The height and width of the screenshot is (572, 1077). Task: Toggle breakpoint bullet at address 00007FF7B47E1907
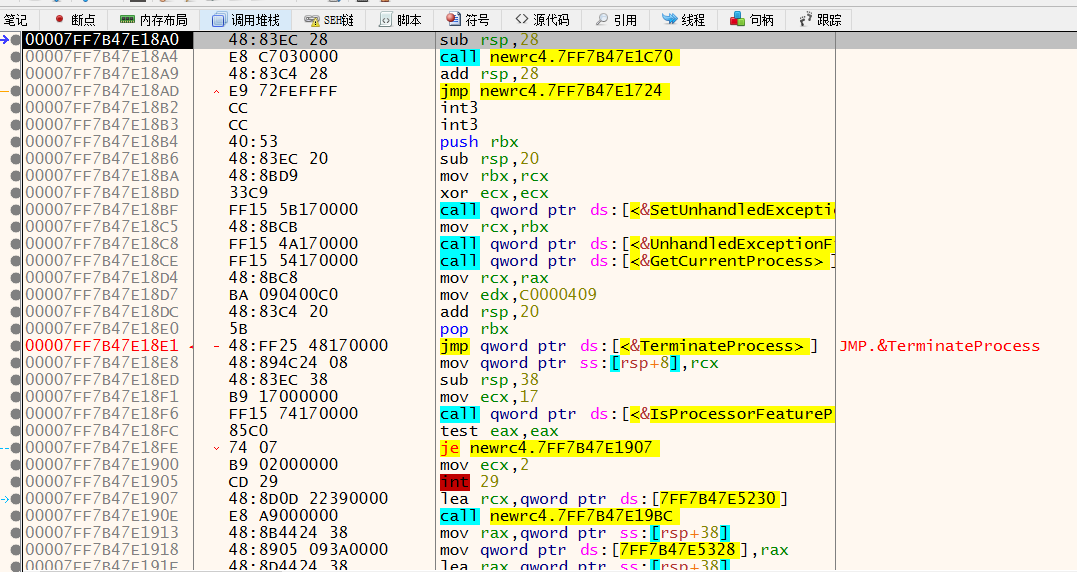click(15, 499)
